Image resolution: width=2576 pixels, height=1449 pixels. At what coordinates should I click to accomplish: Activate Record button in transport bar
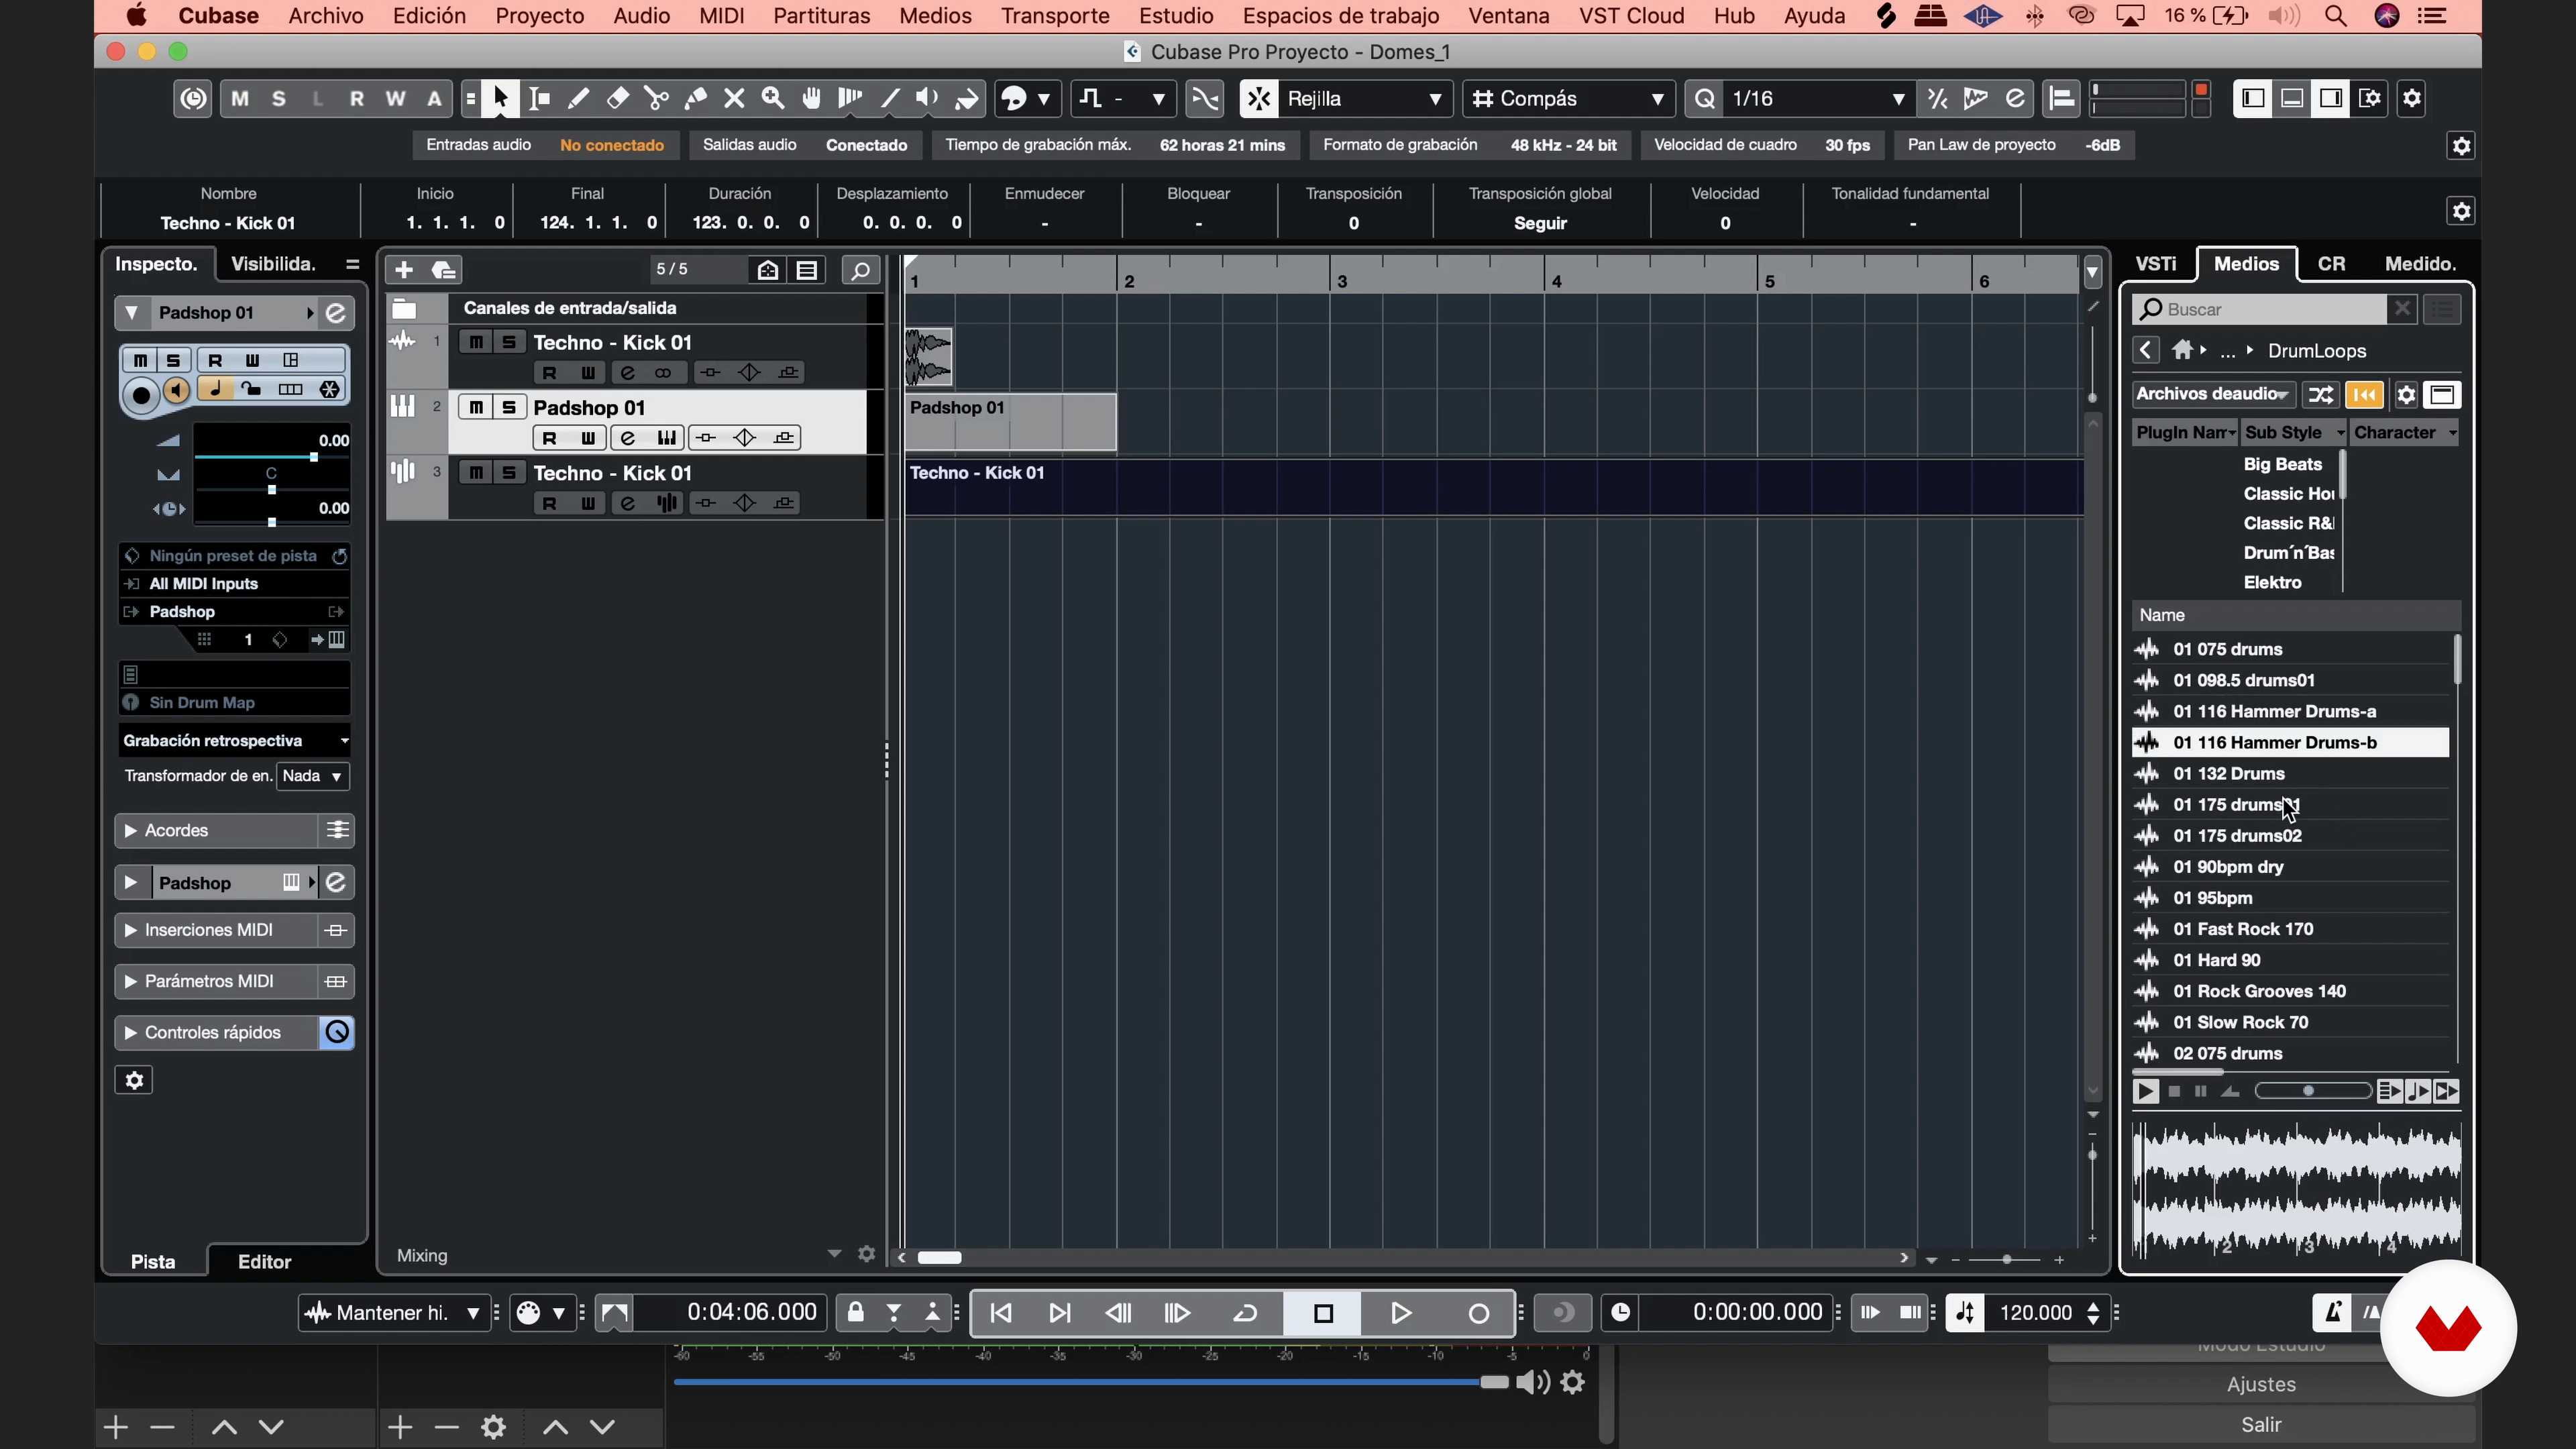tap(1478, 1313)
